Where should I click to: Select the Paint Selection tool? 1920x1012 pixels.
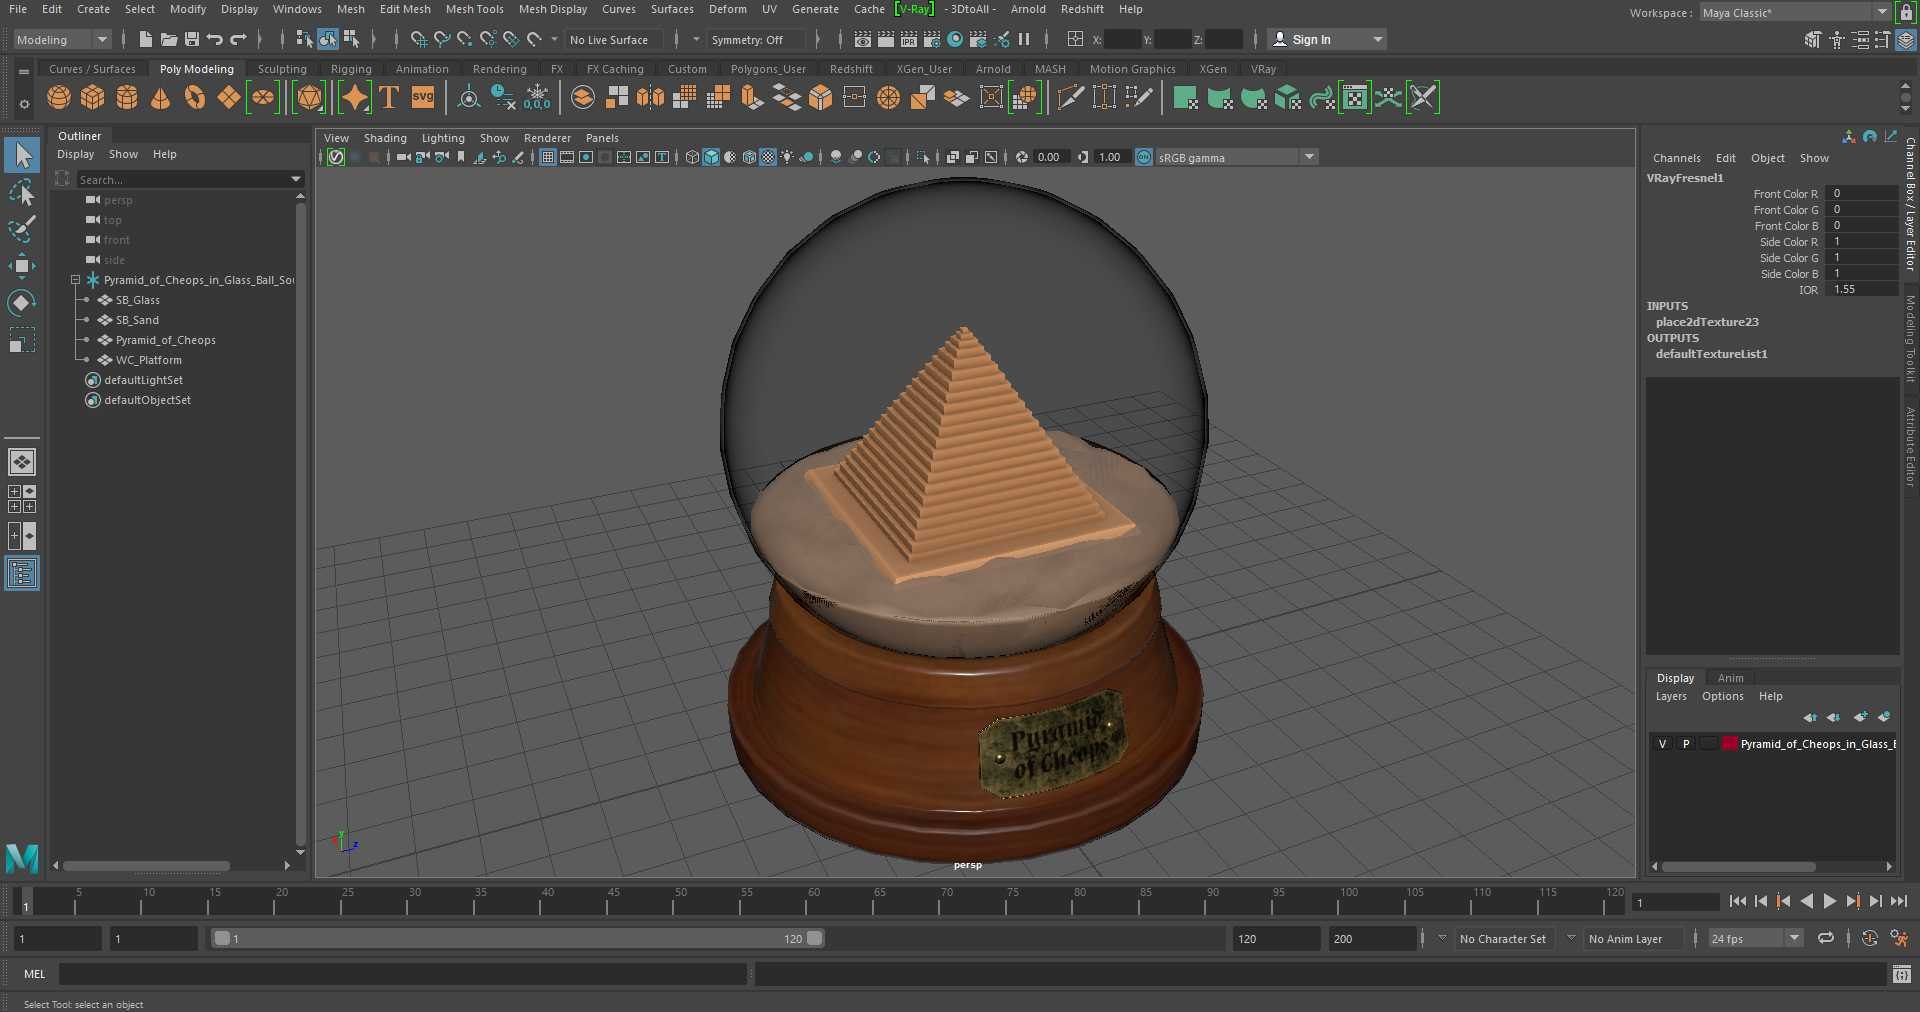tap(22, 229)
